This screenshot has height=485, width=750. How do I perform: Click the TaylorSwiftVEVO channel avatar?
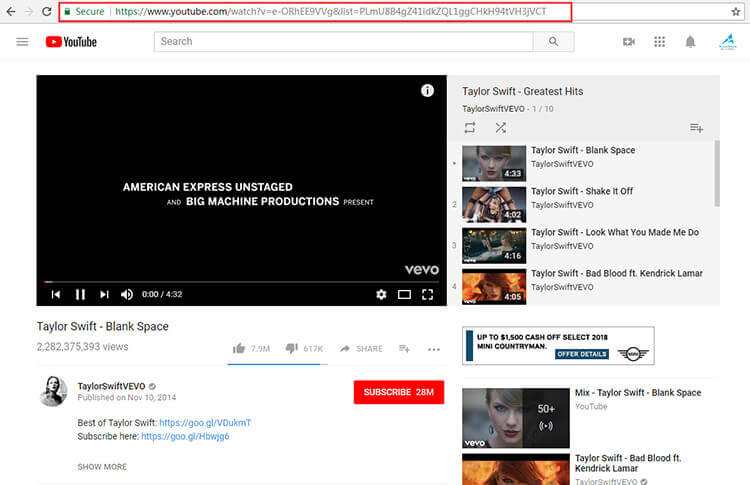pos(53,391)
